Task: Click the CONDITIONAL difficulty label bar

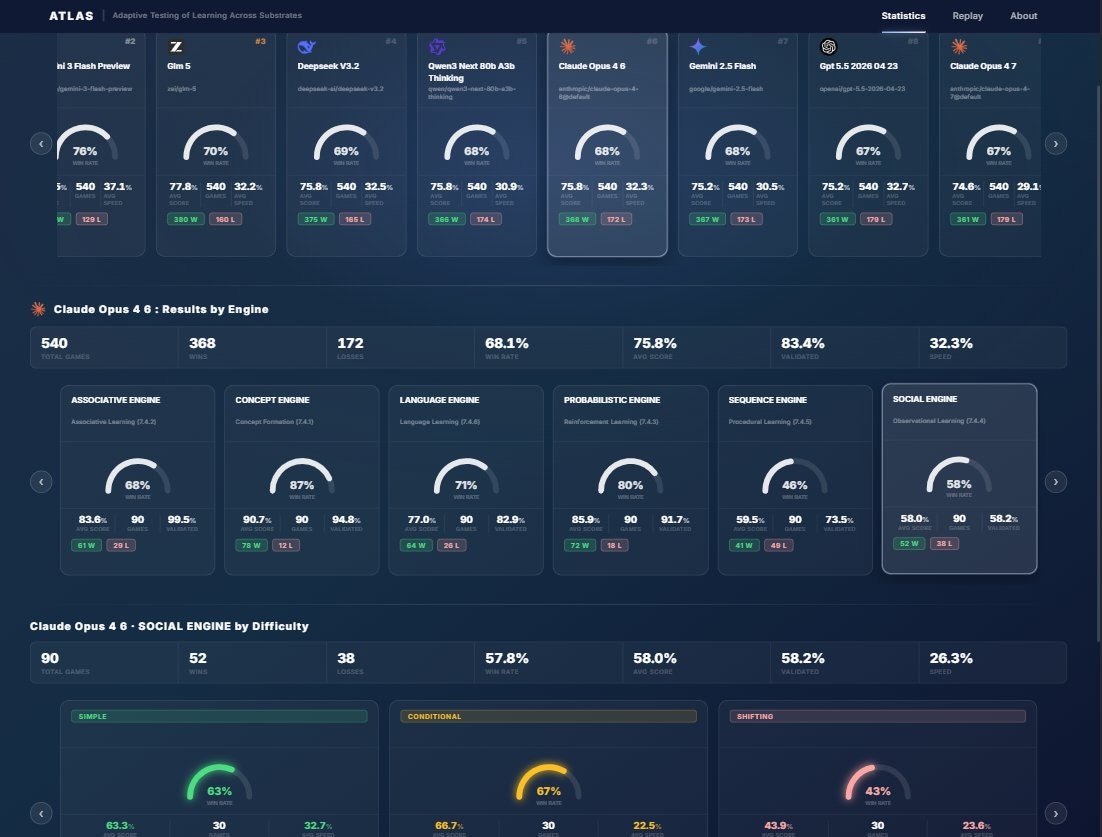Action: click(548, 716)
